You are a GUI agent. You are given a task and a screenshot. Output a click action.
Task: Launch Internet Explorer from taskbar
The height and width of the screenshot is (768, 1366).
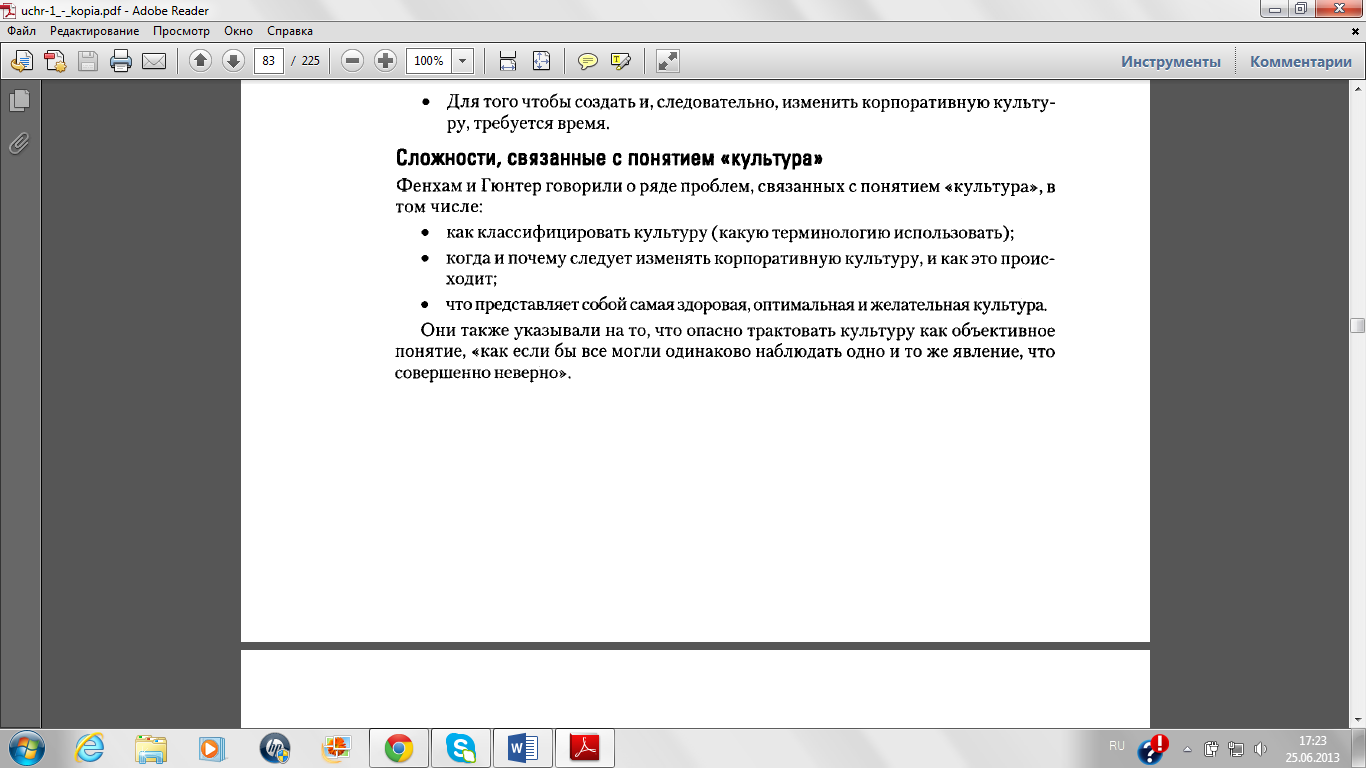click(89, 747)
